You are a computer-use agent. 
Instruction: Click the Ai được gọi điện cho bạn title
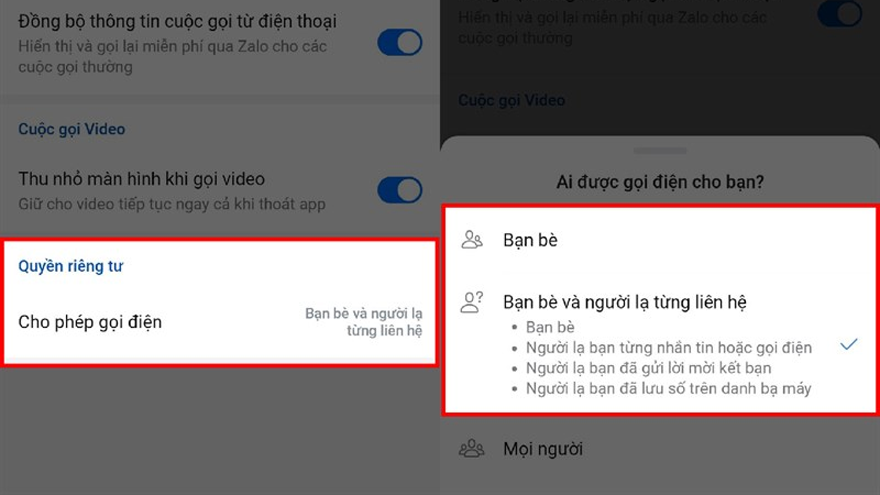(660, 182)
